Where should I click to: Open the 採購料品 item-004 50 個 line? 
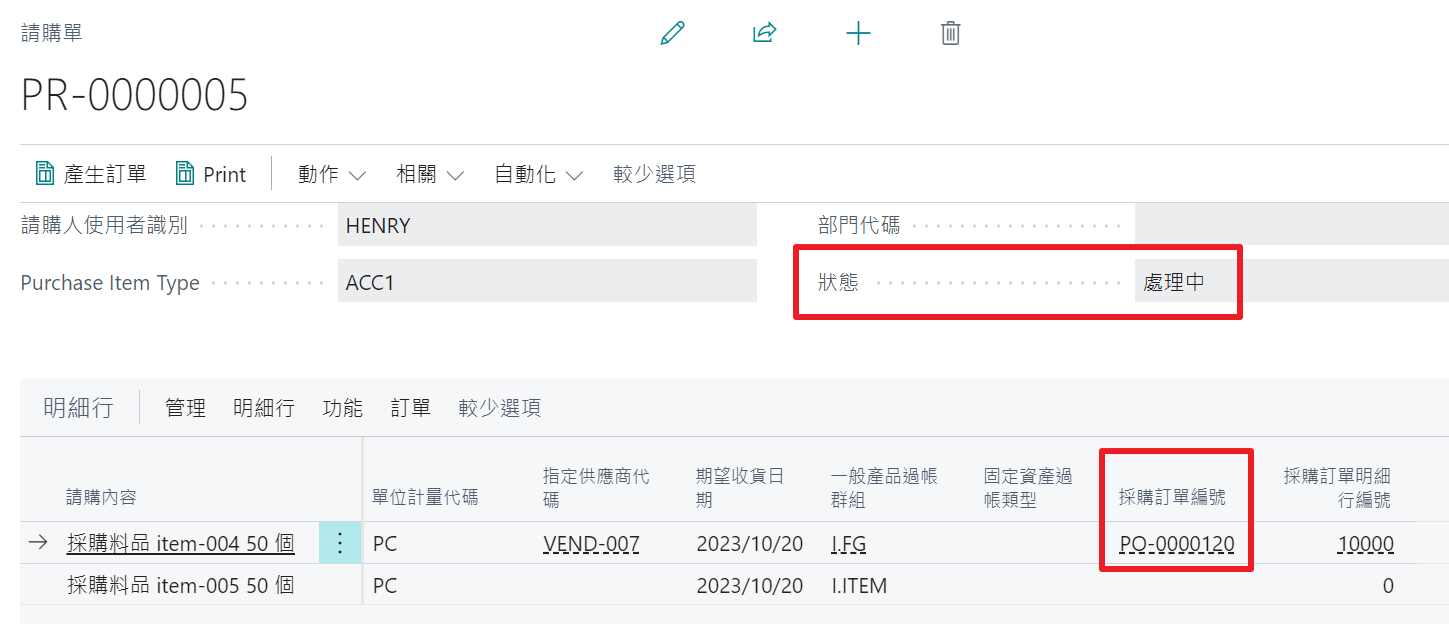[180, 544]
